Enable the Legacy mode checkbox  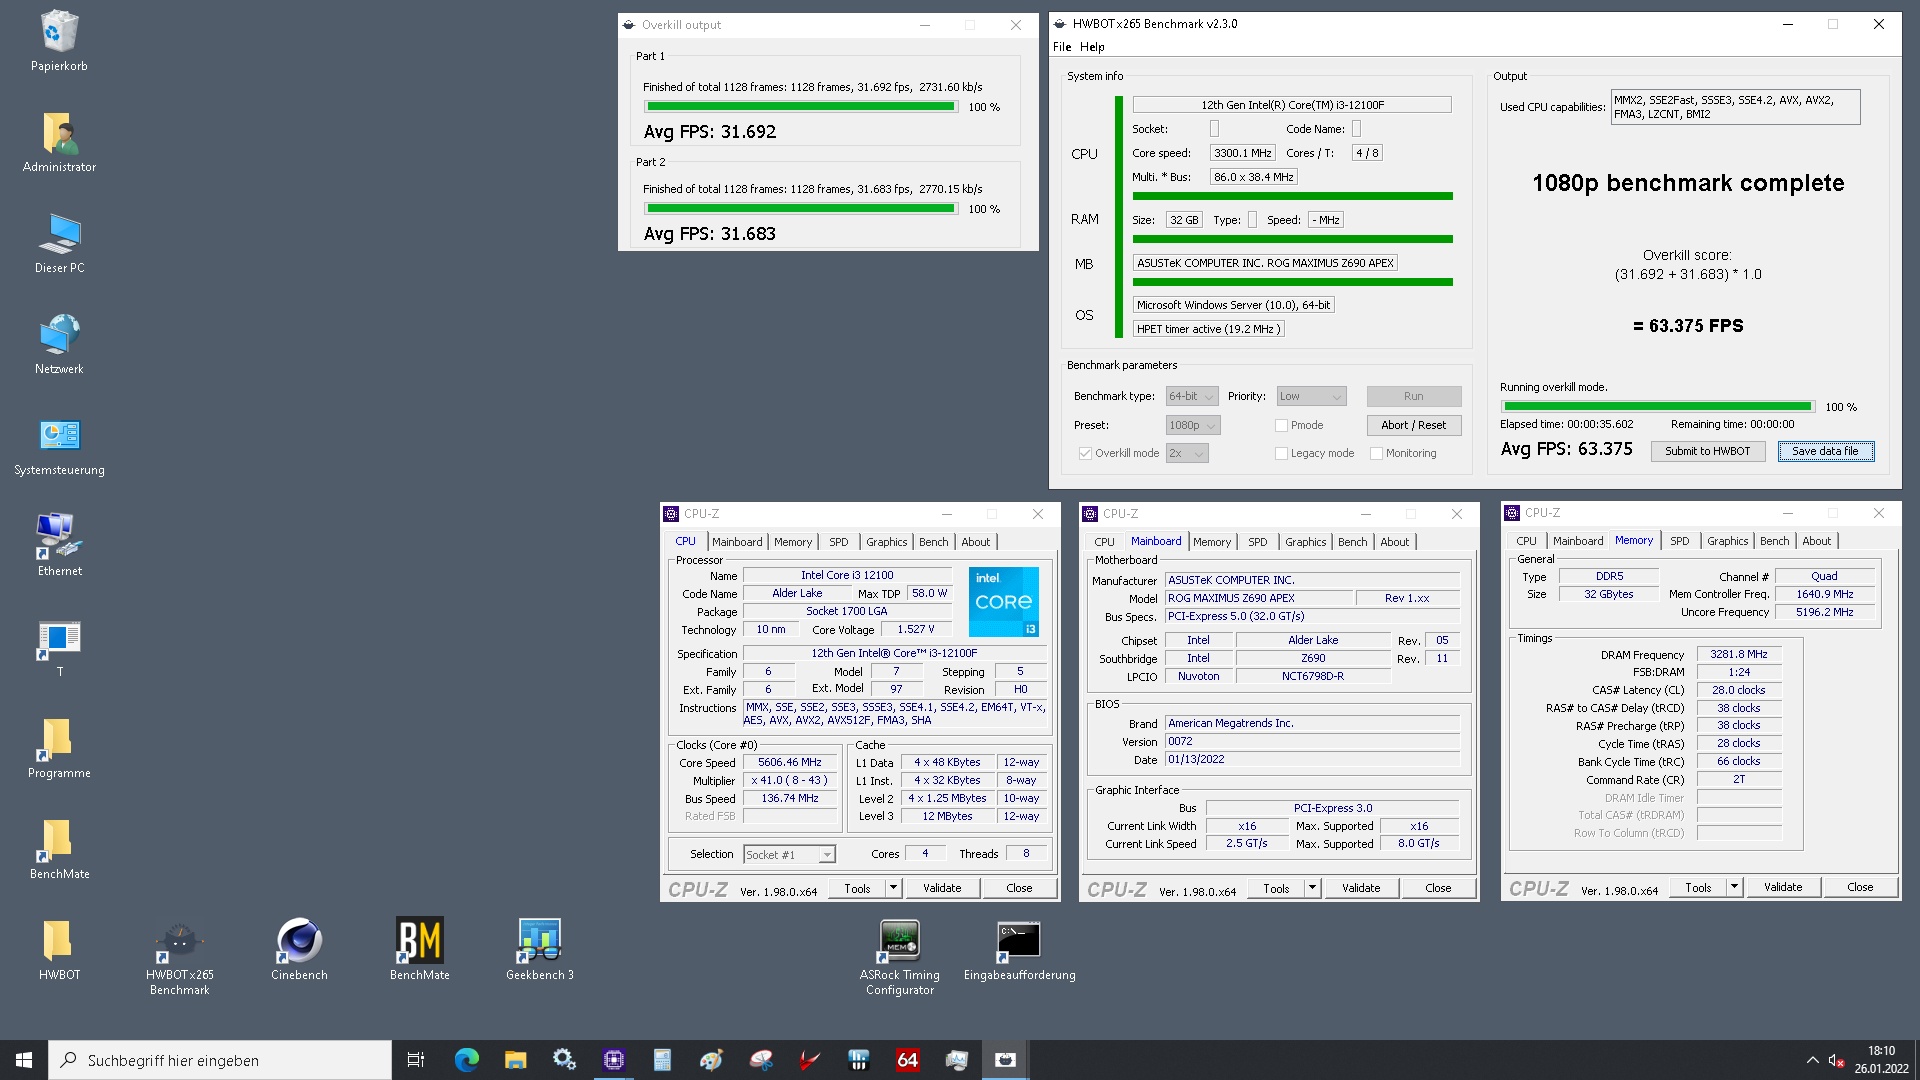click(x=1281, y=453)
